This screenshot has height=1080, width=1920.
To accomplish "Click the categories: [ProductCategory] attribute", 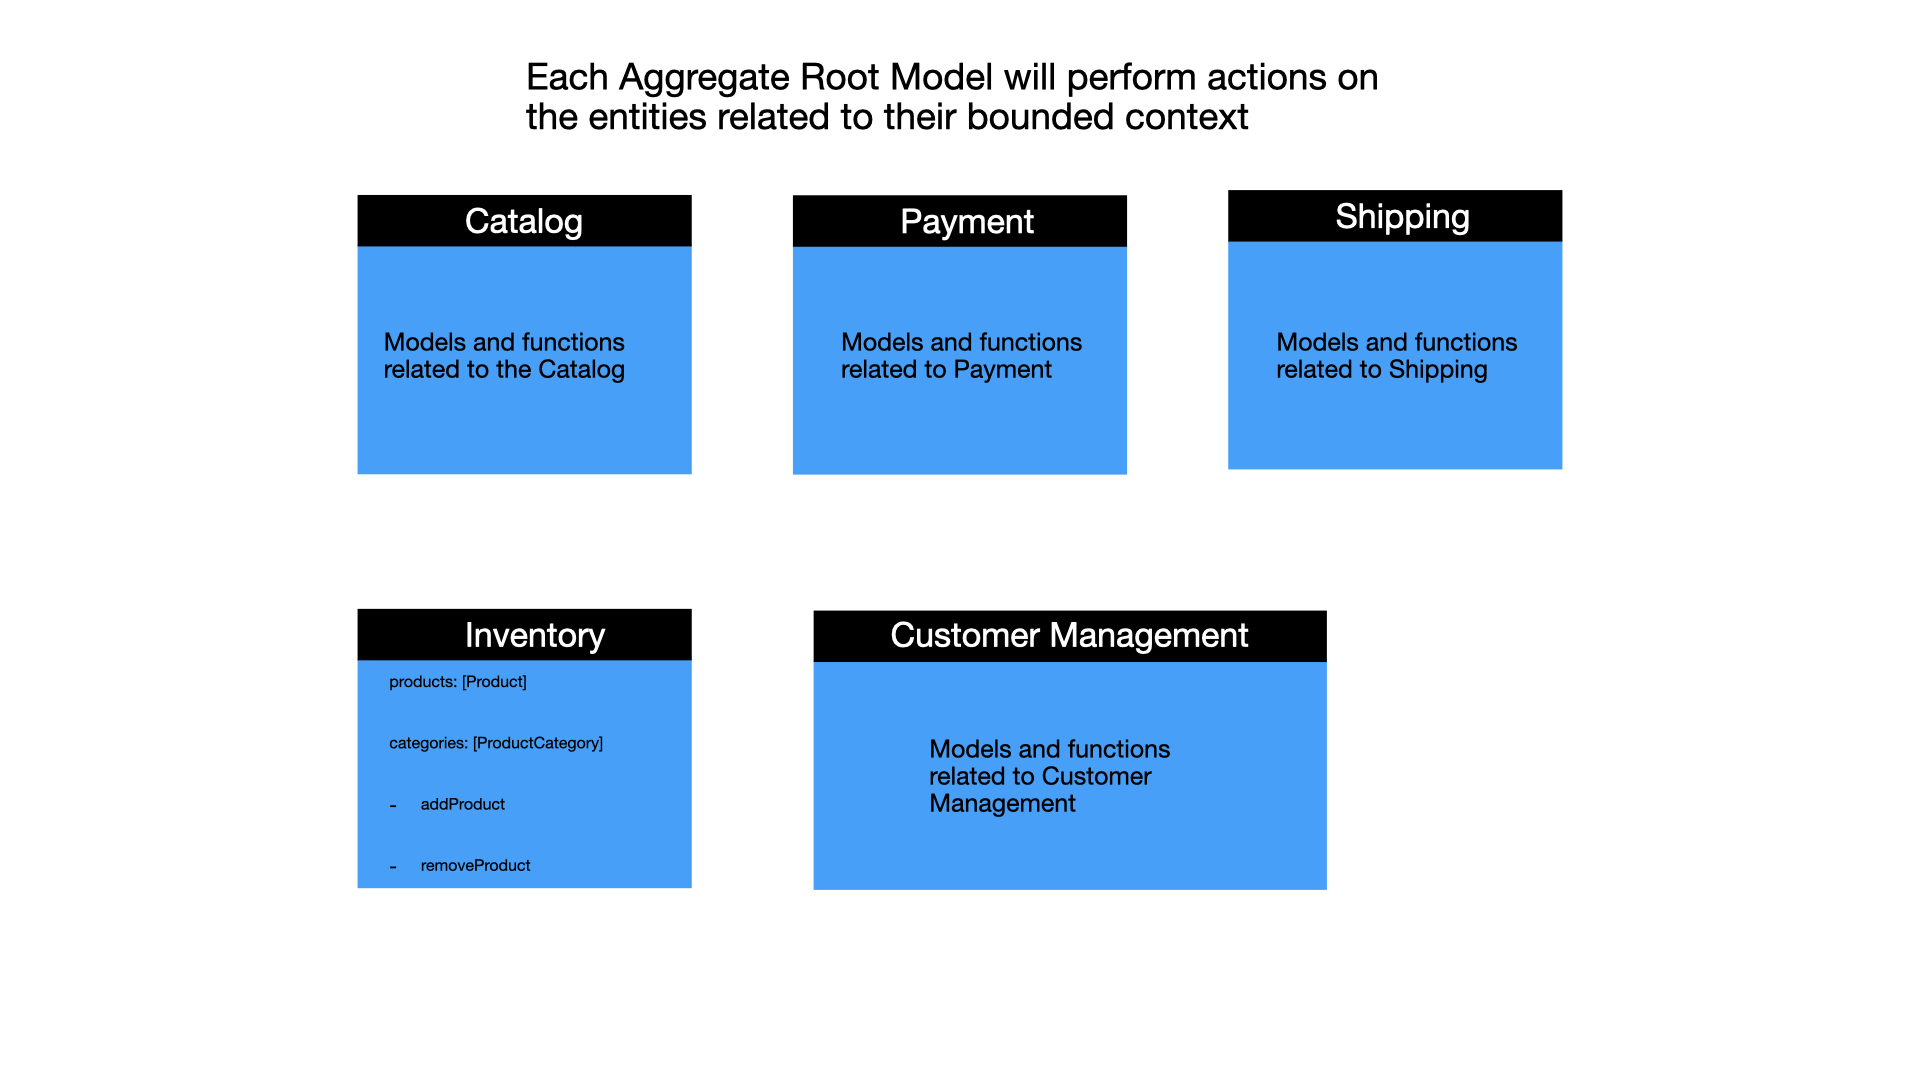I will point(495,742).
